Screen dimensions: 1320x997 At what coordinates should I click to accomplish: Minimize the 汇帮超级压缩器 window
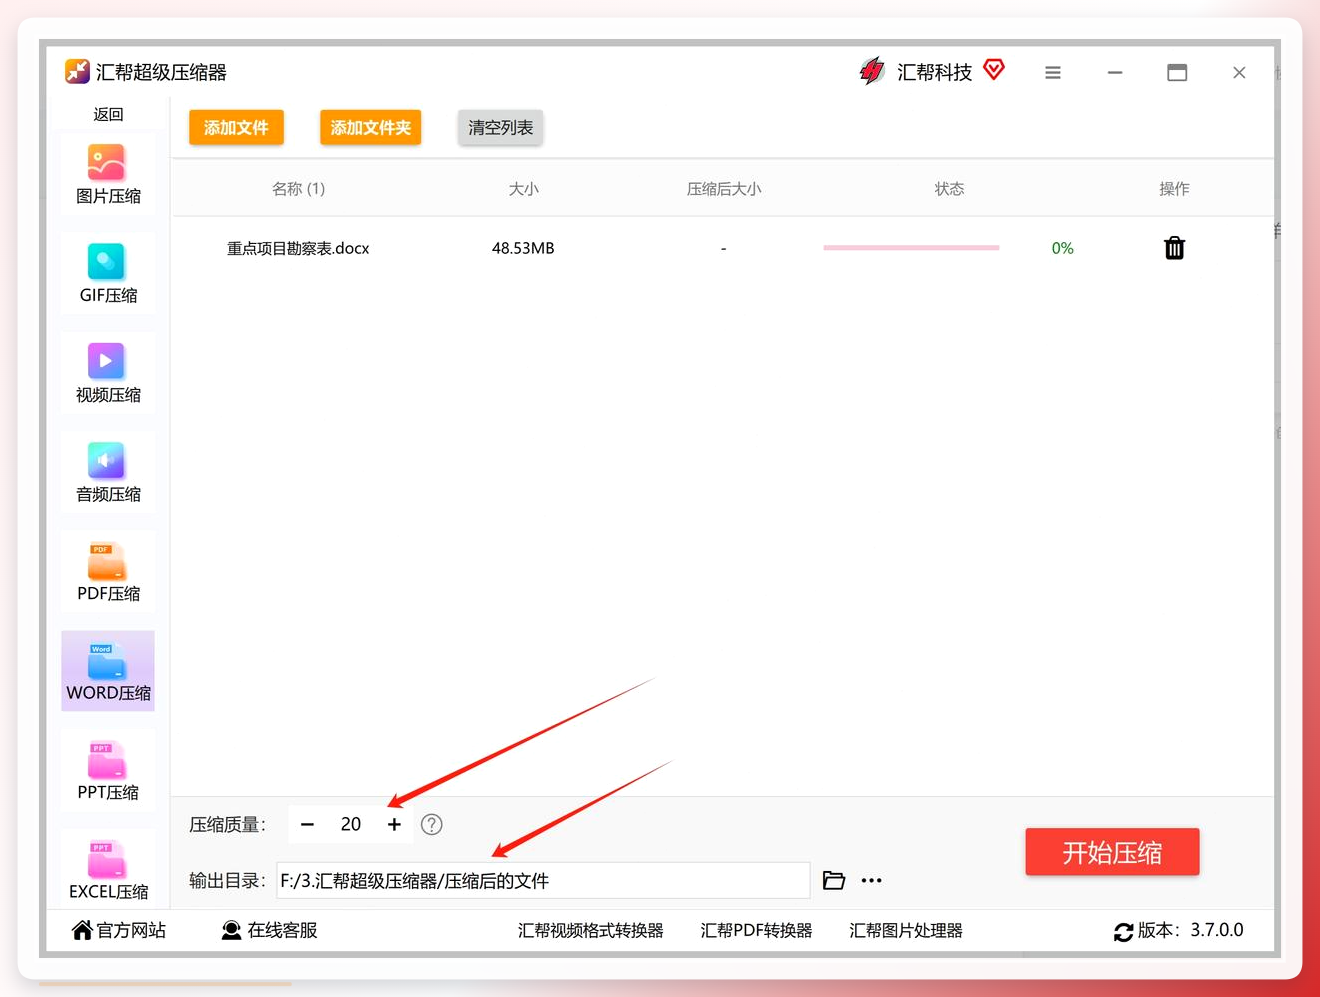1115,72
